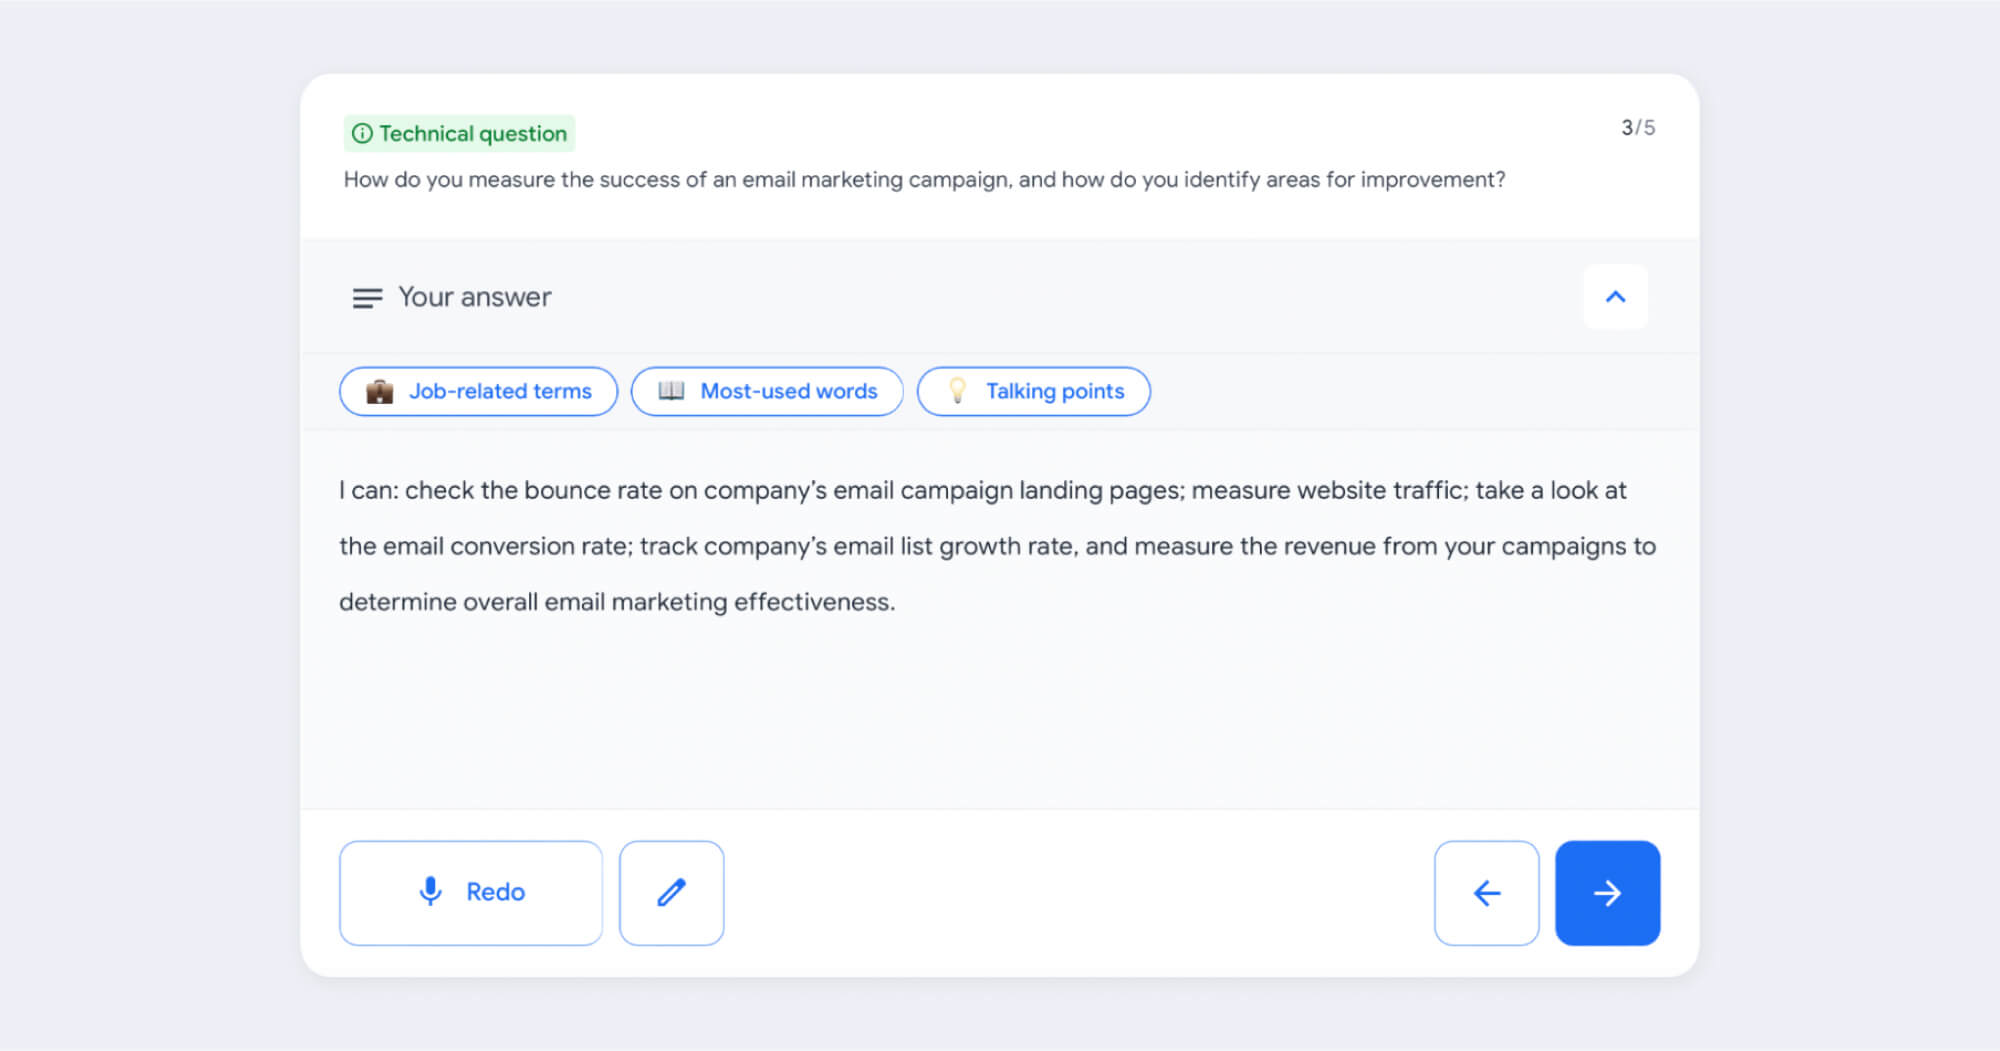
Task: Select the Job-related terms tab
Action: [x=500, y=391]
